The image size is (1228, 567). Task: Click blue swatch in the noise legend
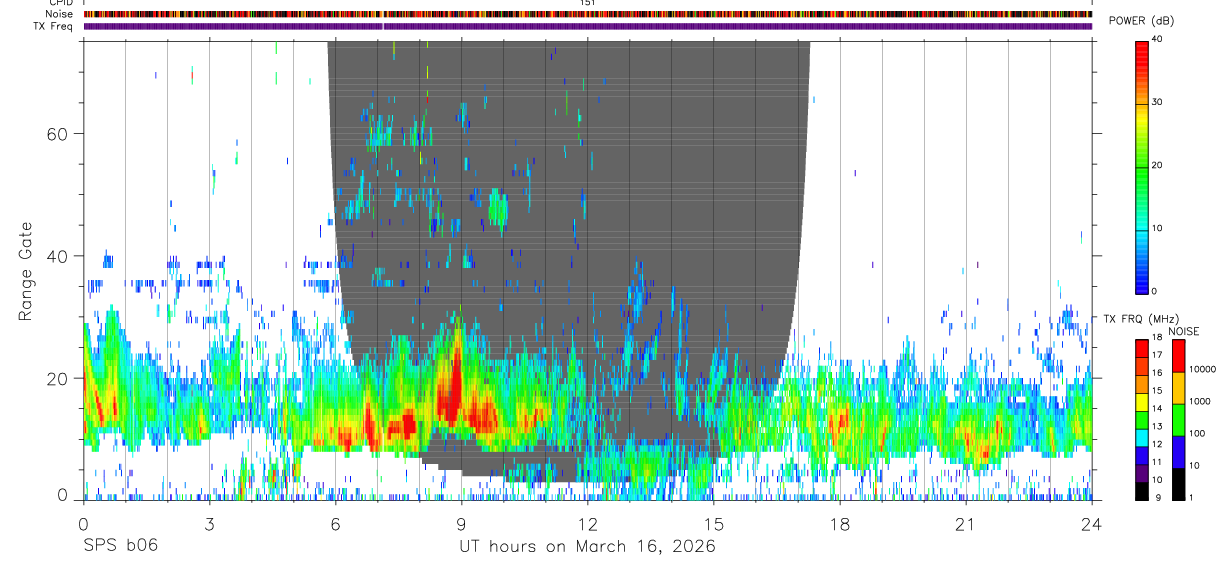pyautogui.click(x=1178, y=452)
